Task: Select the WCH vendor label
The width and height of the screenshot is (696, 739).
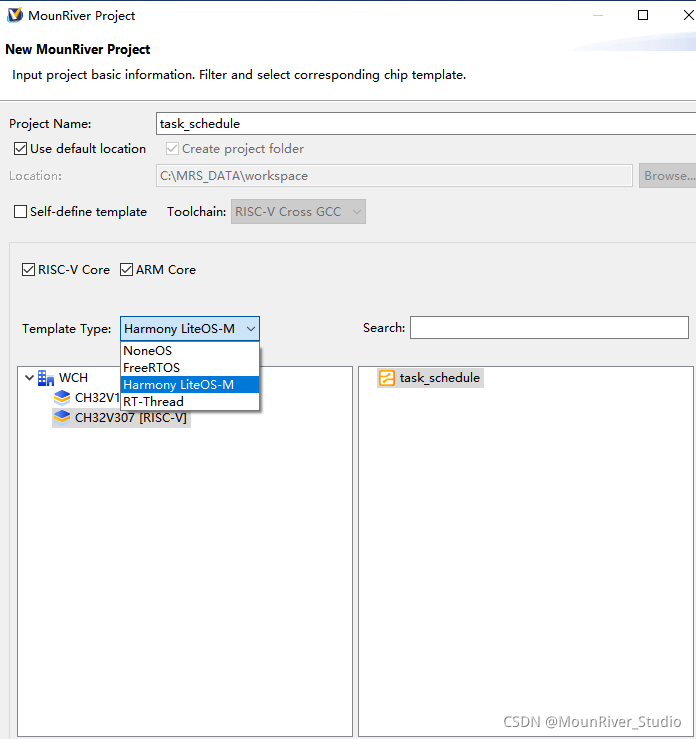Action: point(73,378)
